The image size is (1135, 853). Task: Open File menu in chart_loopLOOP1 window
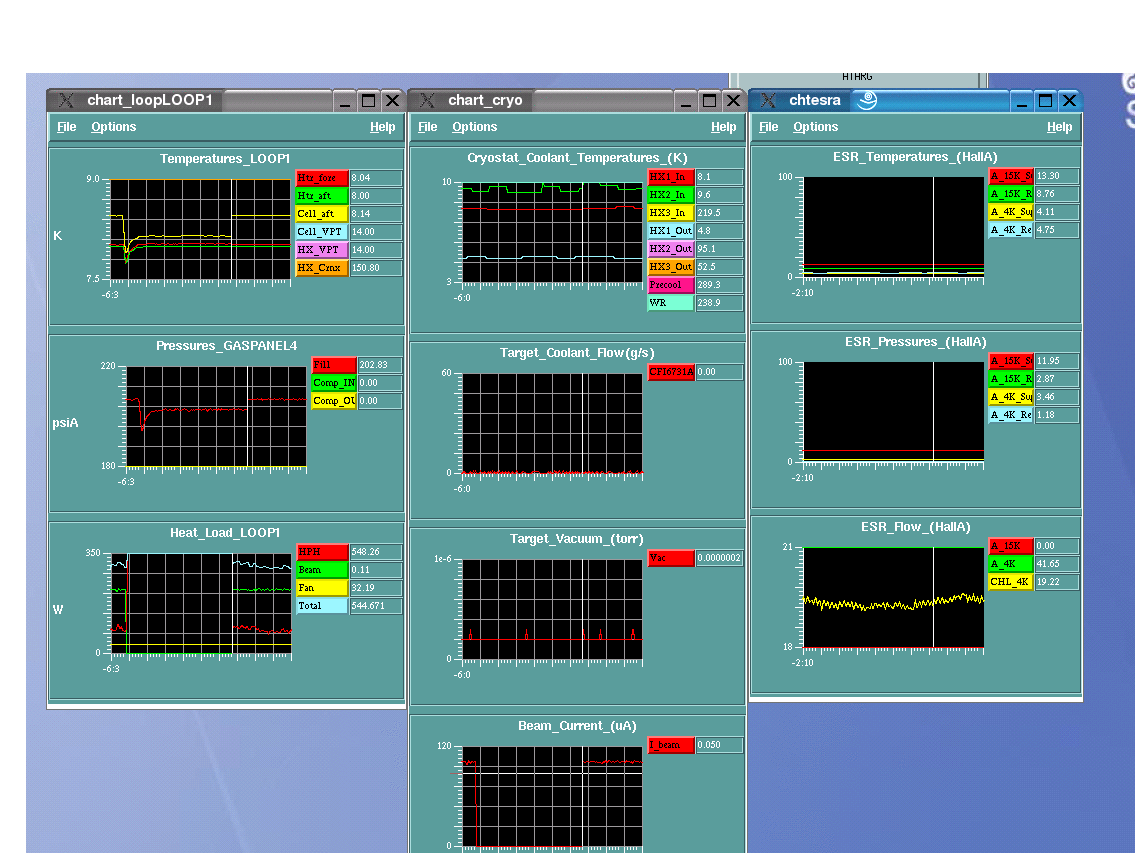tap(67, 127)
